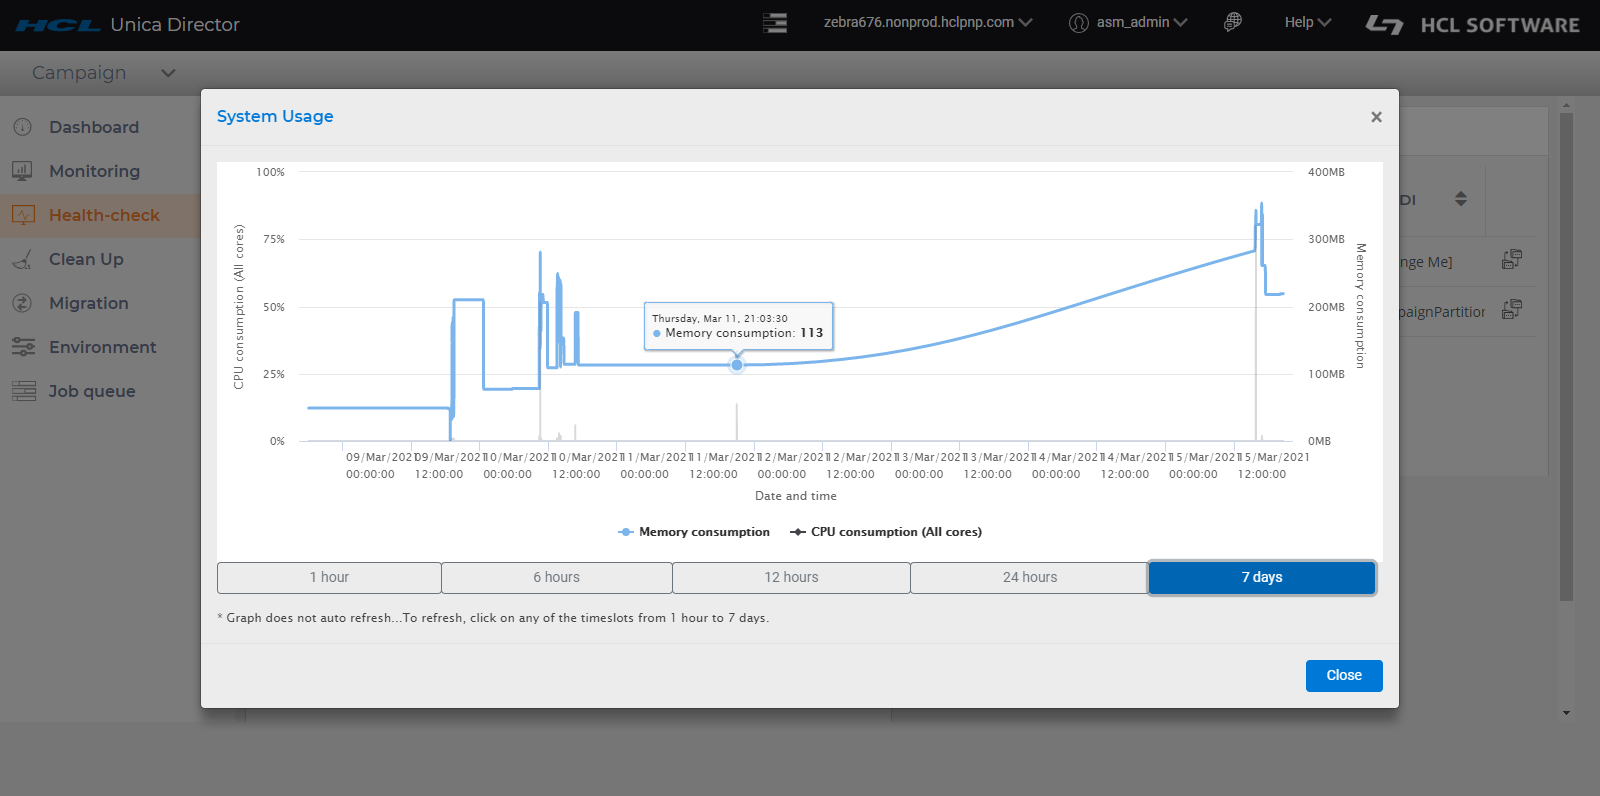Click the Clean Up broom icon
The width and height of the screenshot is (1600, 796).
23,260
